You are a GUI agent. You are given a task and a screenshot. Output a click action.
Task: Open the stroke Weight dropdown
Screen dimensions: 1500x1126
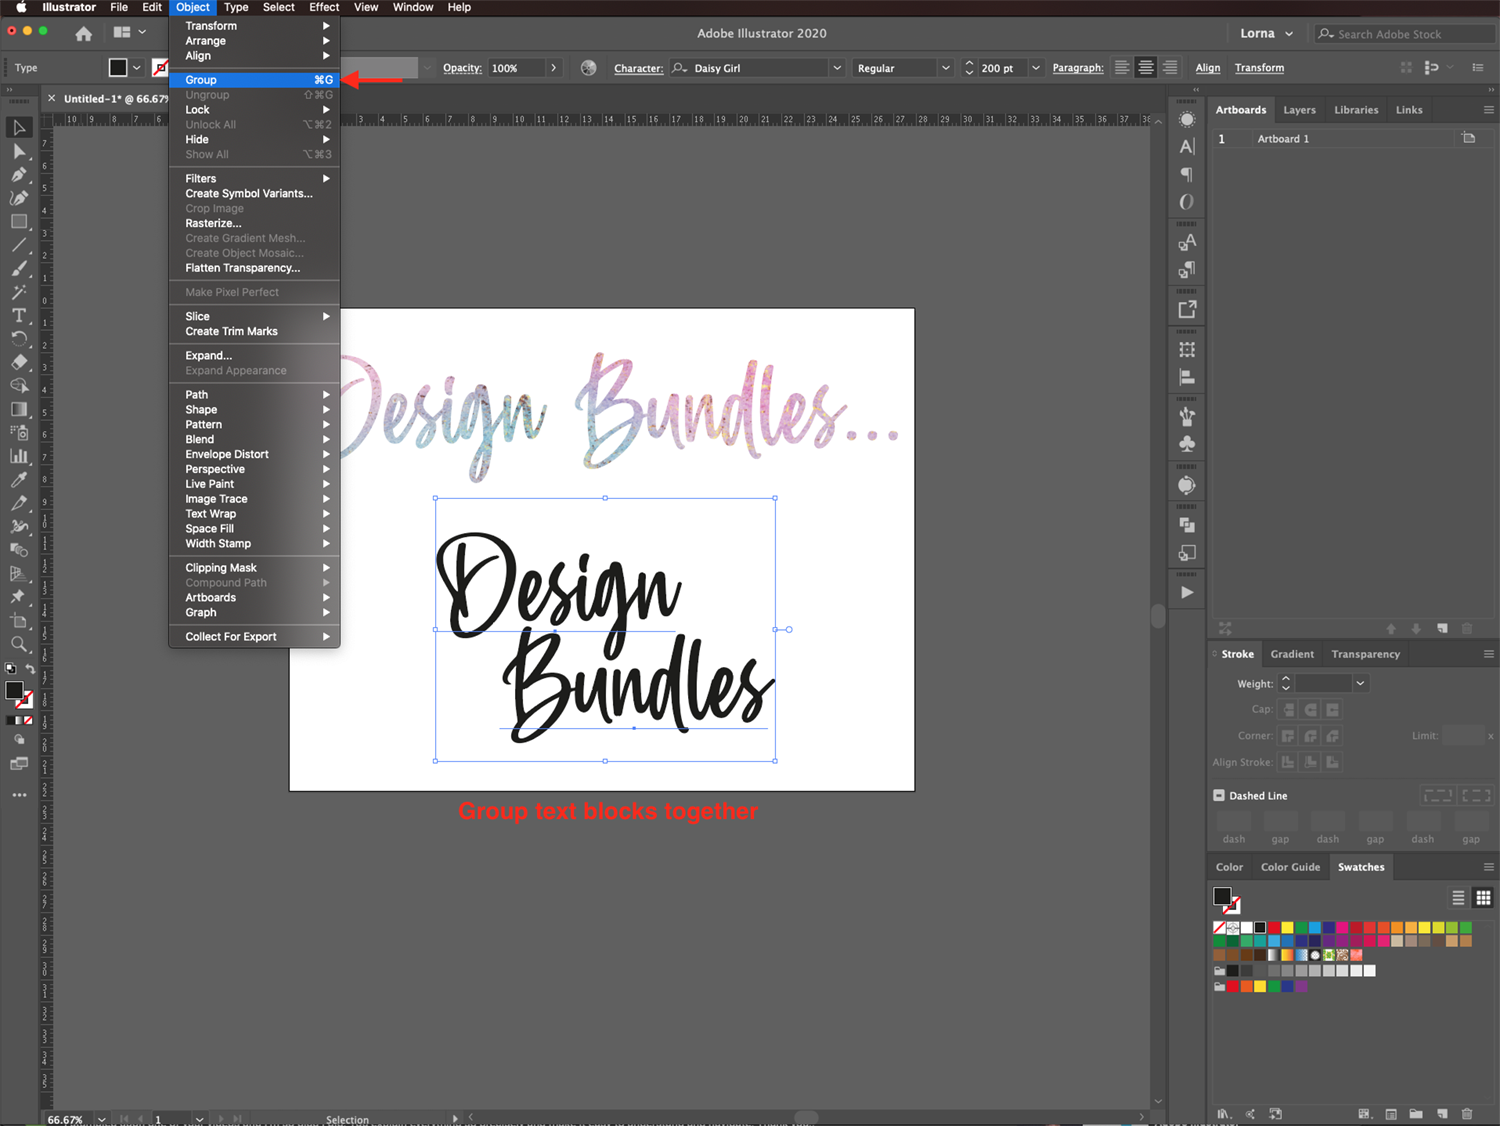click(1360, 684)
